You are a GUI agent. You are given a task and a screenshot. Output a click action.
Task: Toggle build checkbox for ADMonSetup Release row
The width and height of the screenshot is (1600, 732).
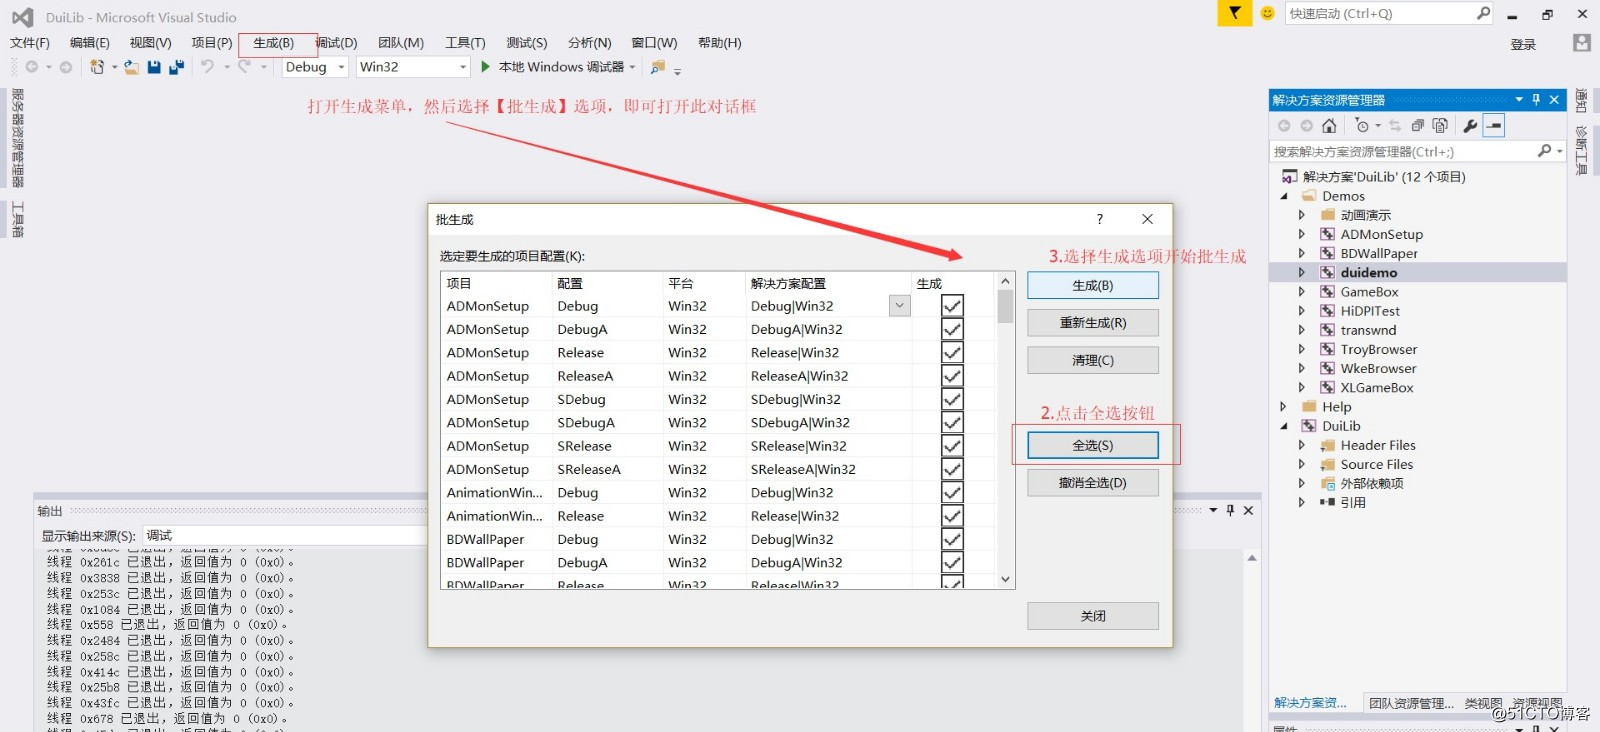coord(952,352)
